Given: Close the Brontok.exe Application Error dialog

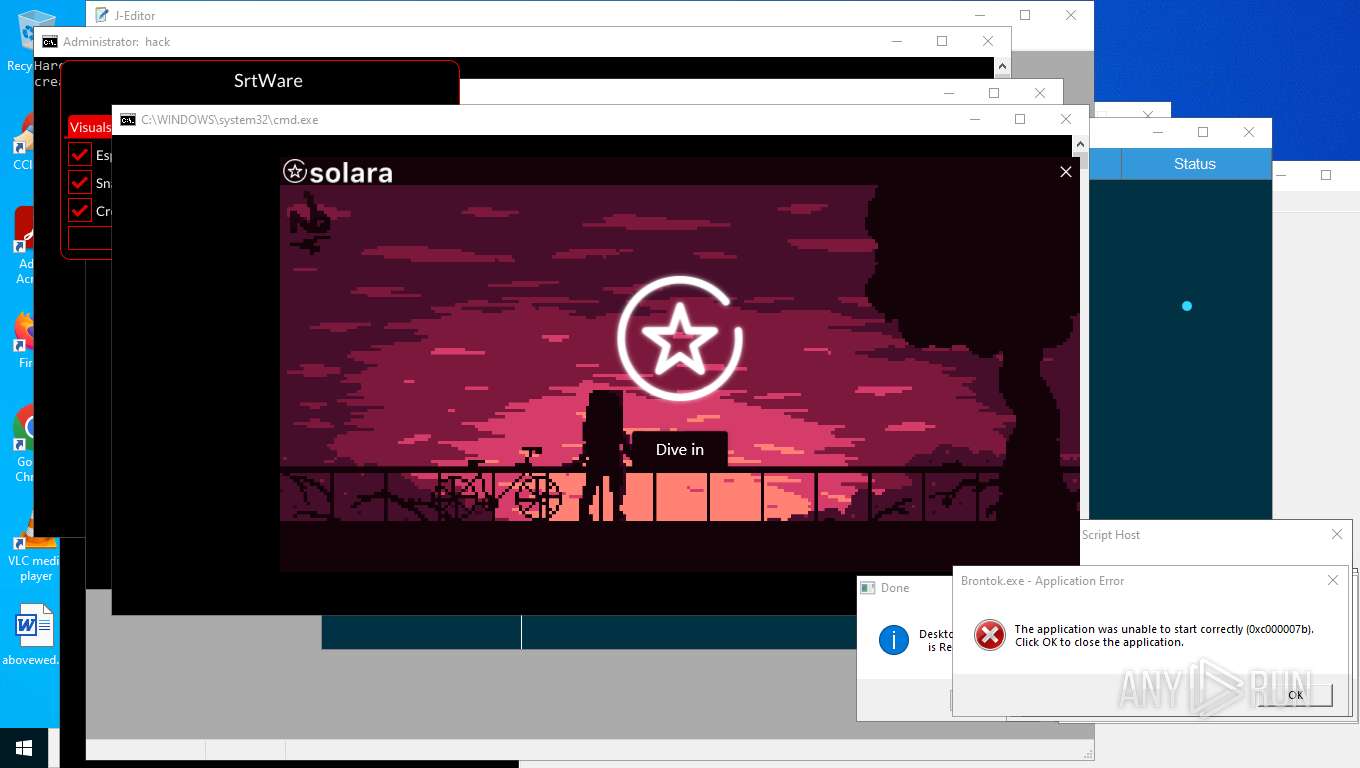Looking at the screenshot, I should (x=1332, y=580).
